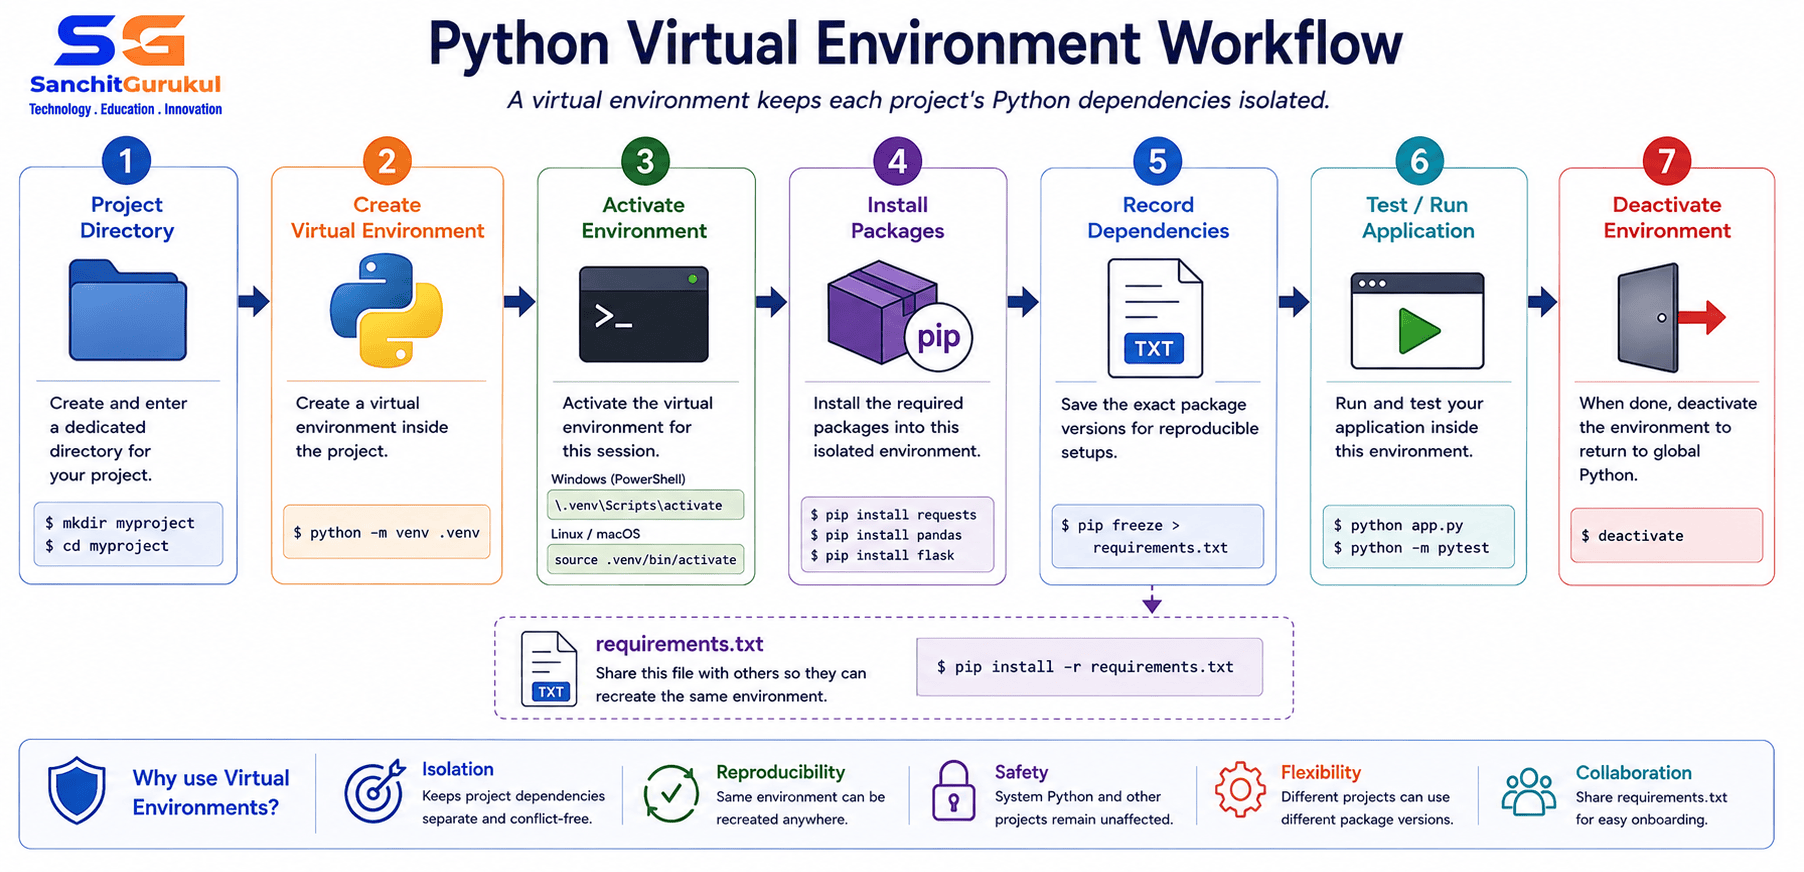Image resolution: width=1804 pixels, height=872 pixels.
Task: Click 'Why use Virtual Environments?' text
Action: [211, 792]
